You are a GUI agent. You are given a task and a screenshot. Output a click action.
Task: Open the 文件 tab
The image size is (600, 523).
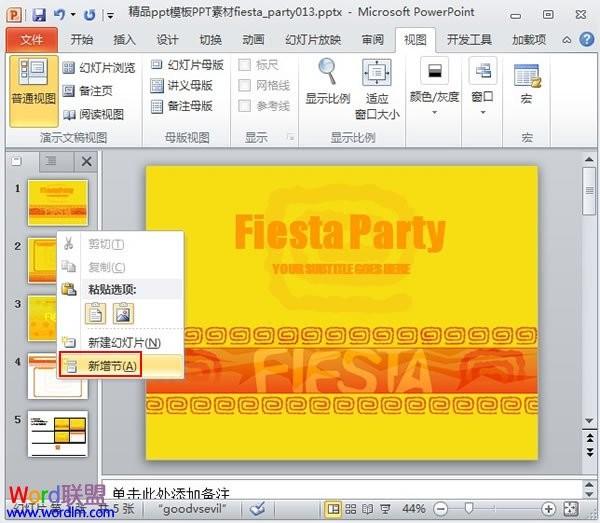click(32, 40)
